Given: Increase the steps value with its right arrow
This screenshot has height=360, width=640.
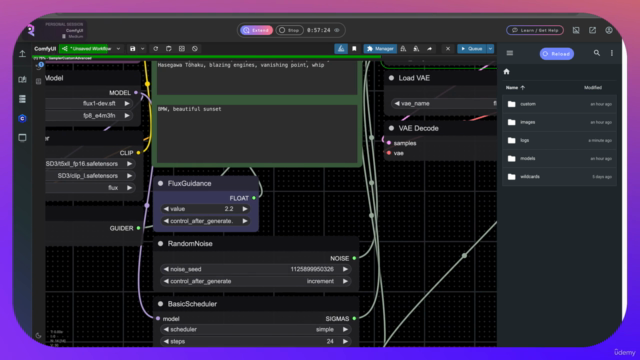Looking at the screenshot, I should (x=345, y=341).
